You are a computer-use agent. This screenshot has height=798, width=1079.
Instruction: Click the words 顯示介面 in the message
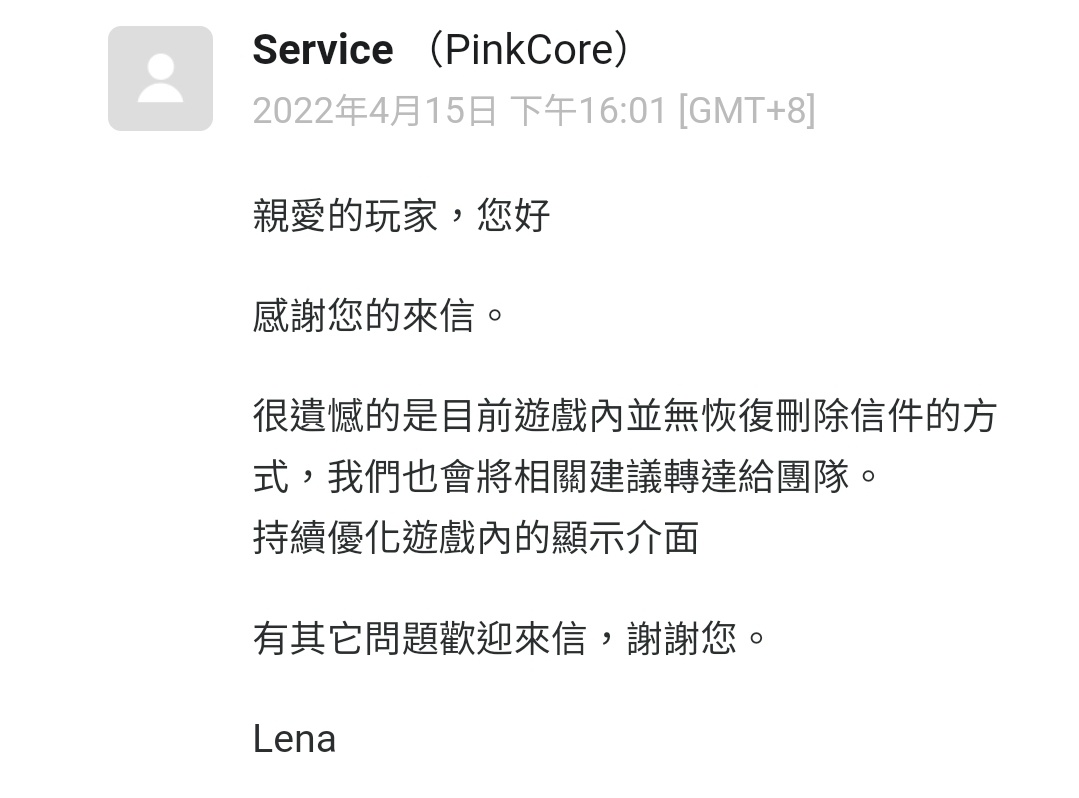[x=626, y=537]
